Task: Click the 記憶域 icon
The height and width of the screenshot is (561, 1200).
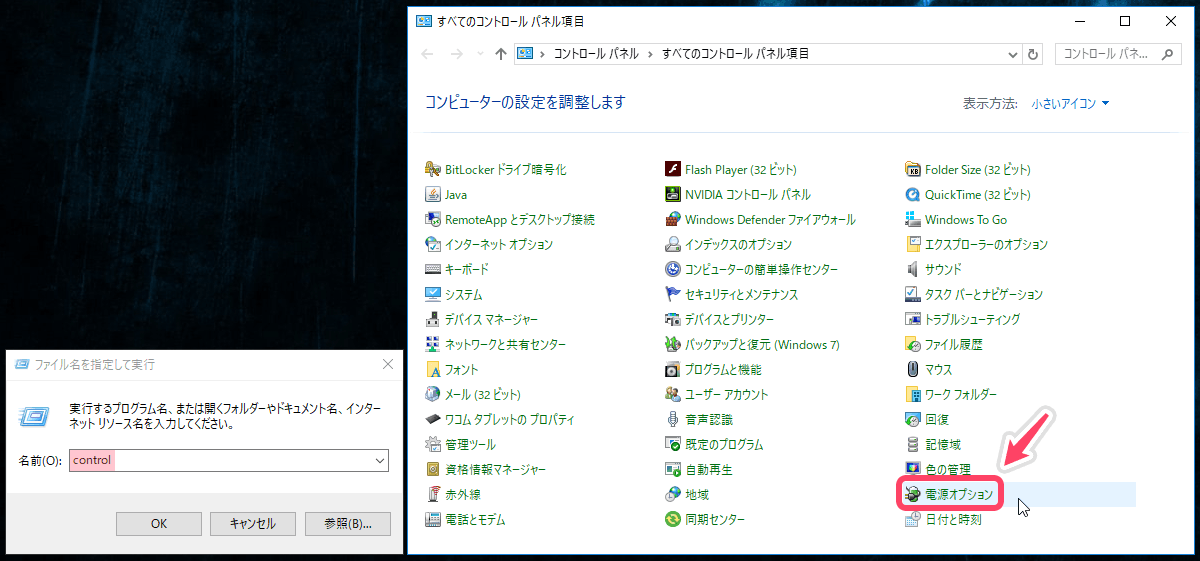Action: [913, 445]
